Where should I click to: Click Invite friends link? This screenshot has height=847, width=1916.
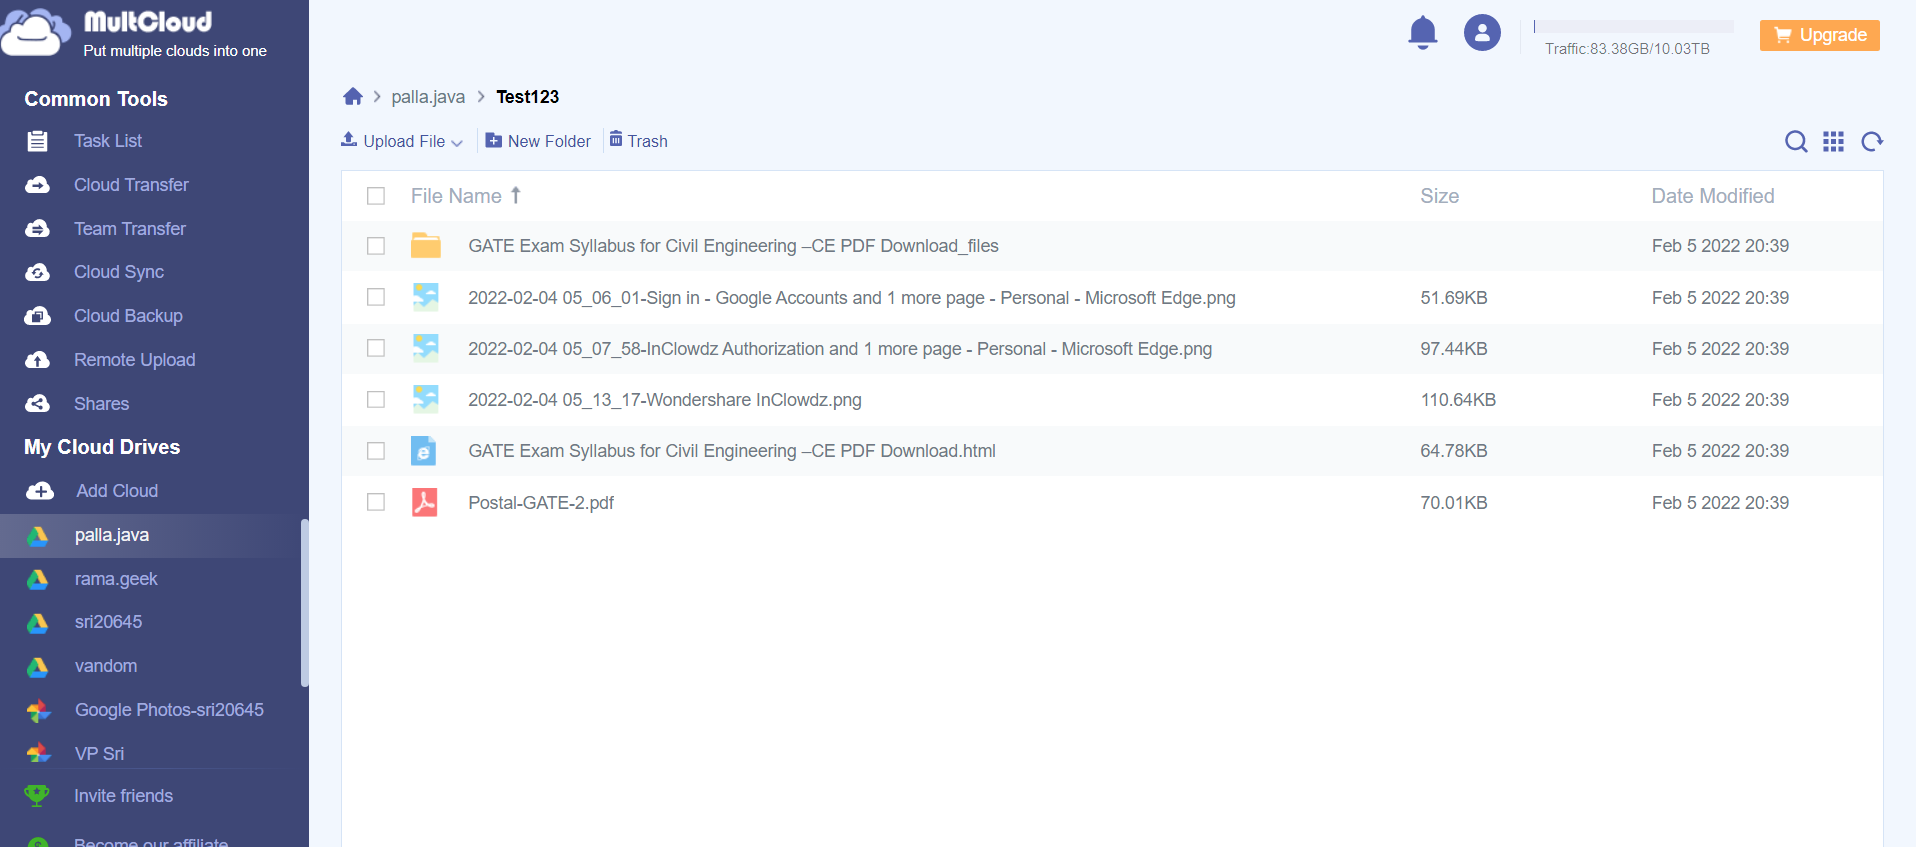pyautogui.click(x=124, y=796)
